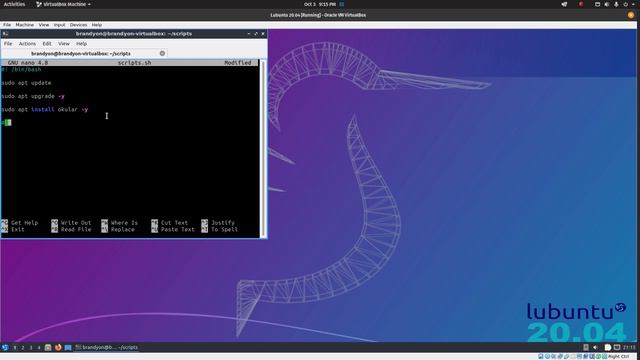
Task: Click the network monitor icon in Lubuntu tray
Action: pos(617,347)
